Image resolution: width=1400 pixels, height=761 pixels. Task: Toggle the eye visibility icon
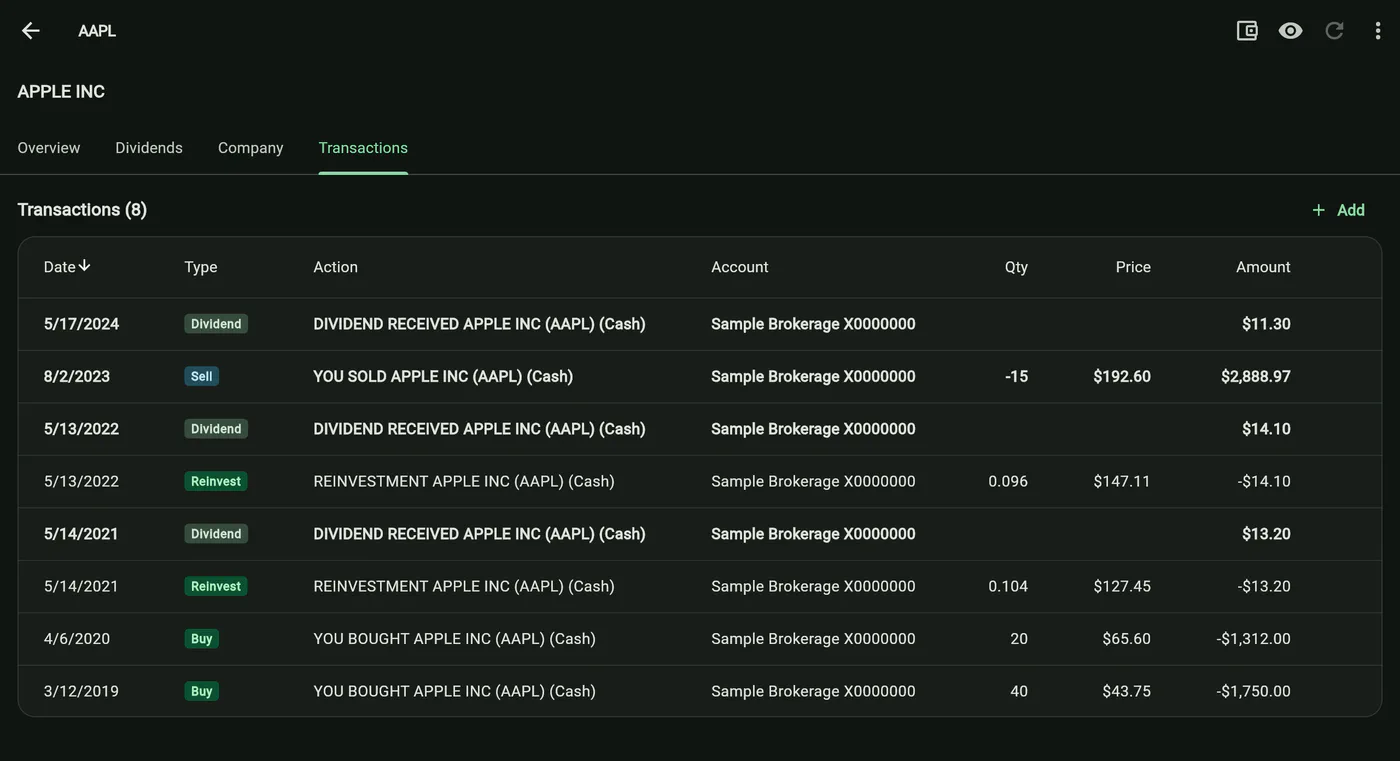(1290, 31)
